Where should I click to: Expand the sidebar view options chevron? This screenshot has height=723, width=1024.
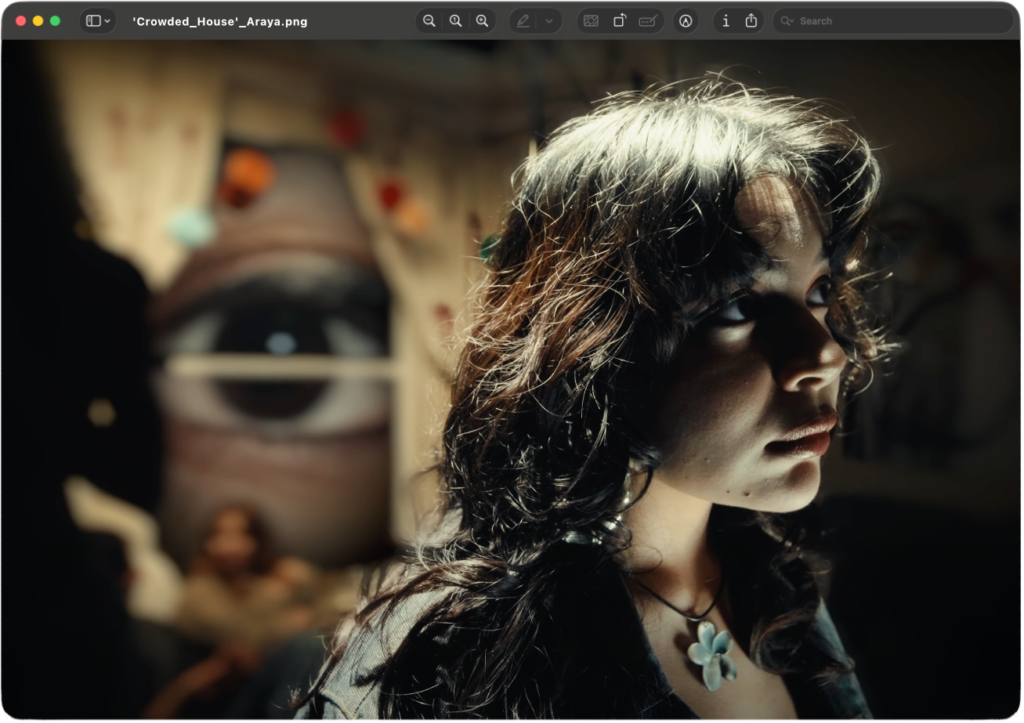point(108,21)
